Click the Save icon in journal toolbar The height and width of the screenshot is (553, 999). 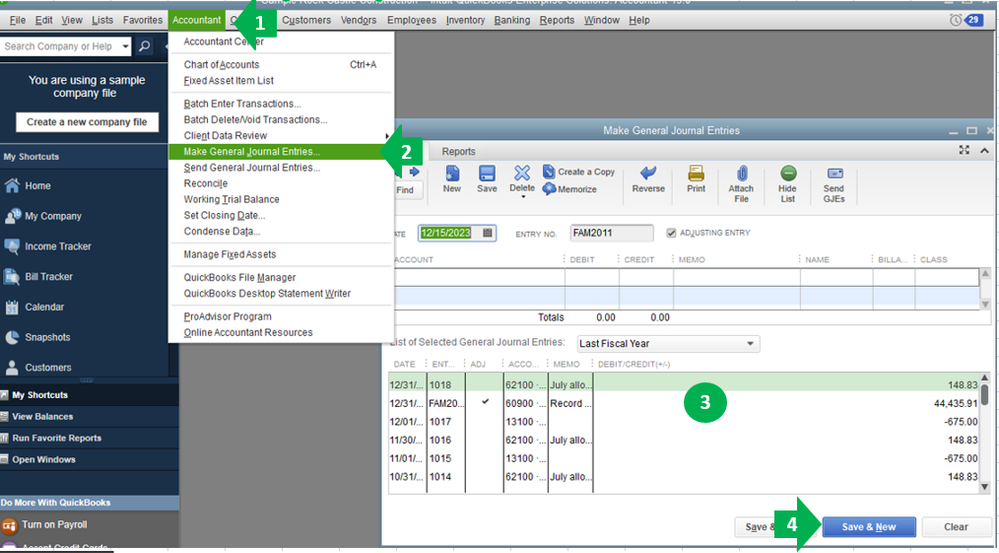tap(487, 178)
